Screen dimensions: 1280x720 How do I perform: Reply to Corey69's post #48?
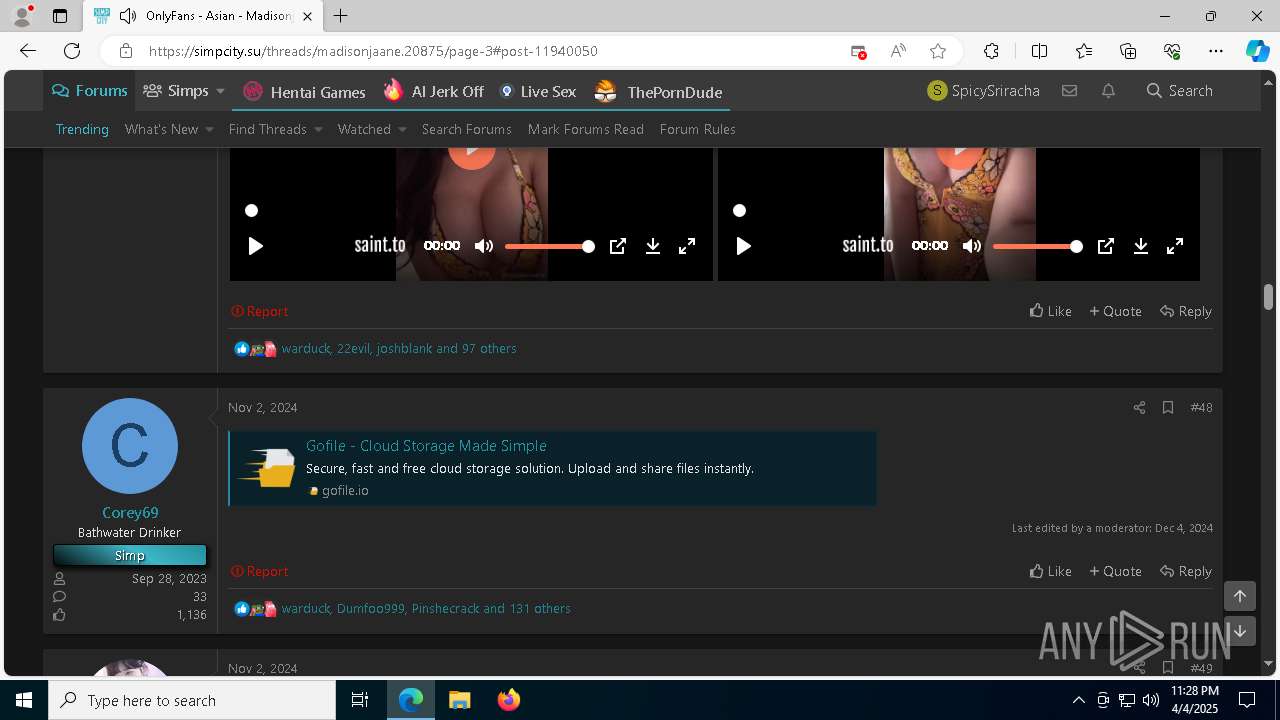[1186, 571]
